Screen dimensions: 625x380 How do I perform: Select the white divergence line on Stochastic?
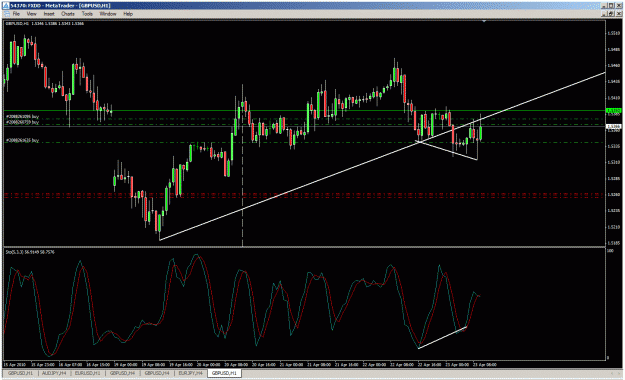click(x=442, y=338)
